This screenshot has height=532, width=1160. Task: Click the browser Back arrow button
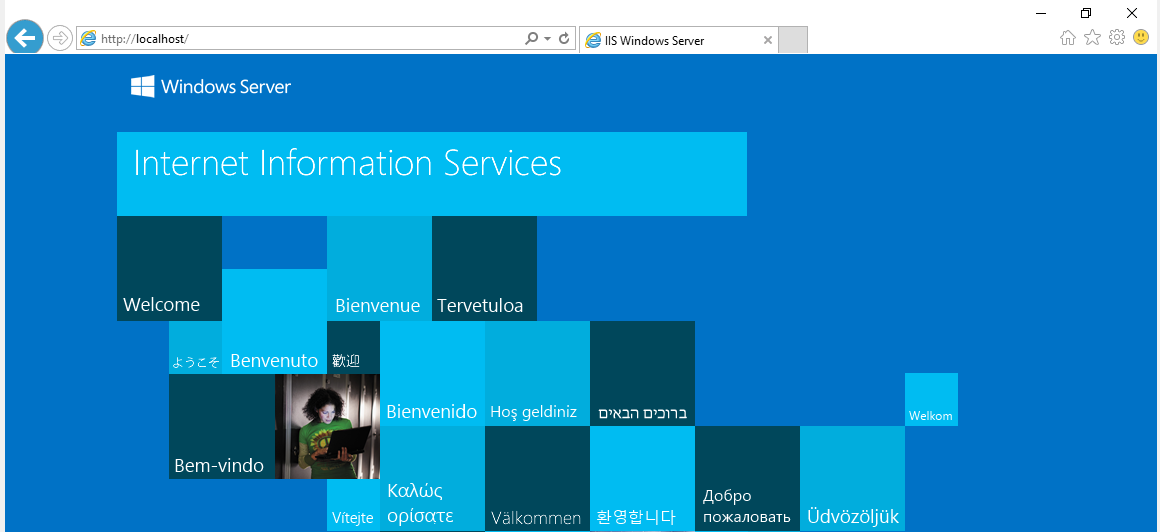coord(25,38)
